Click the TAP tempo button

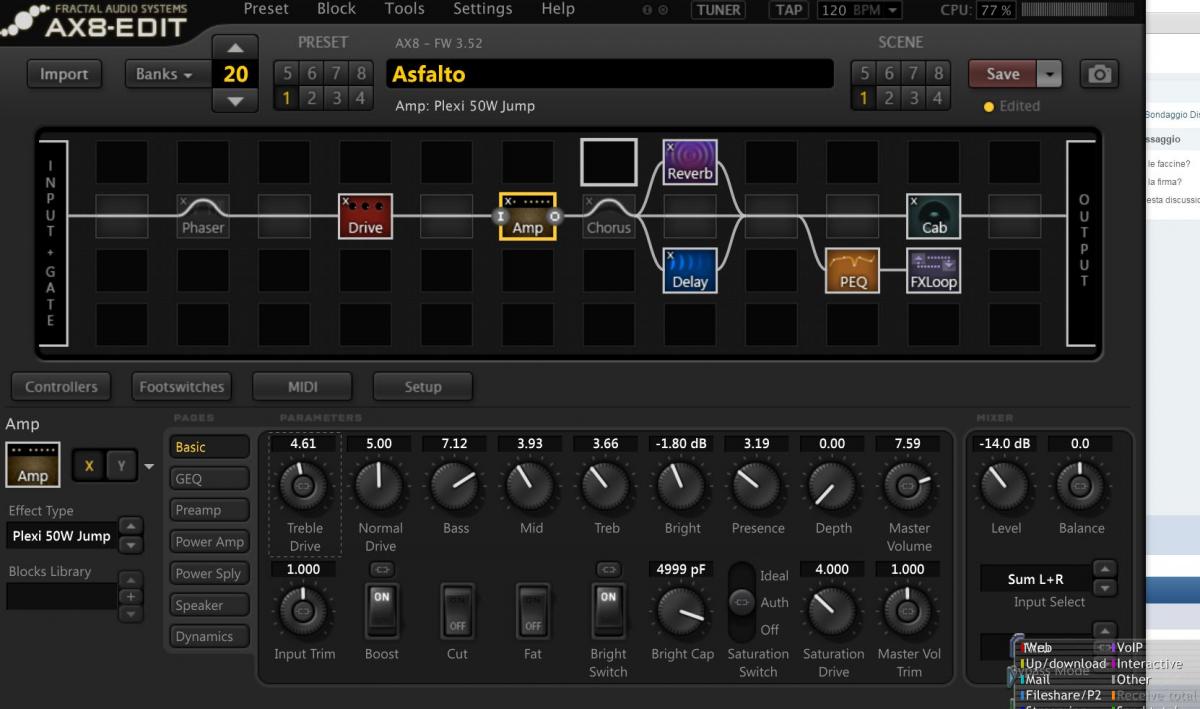[x=789, y=10]
